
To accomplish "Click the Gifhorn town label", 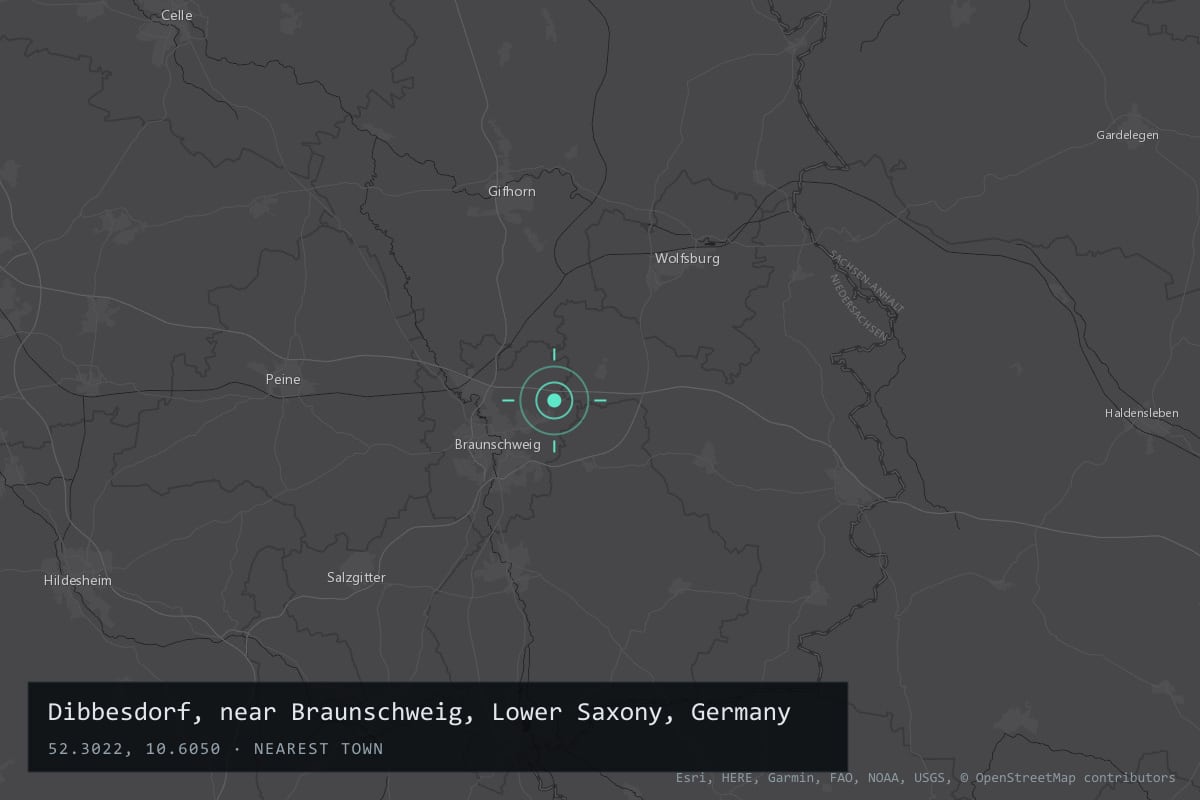I will [x=512, y=191].
